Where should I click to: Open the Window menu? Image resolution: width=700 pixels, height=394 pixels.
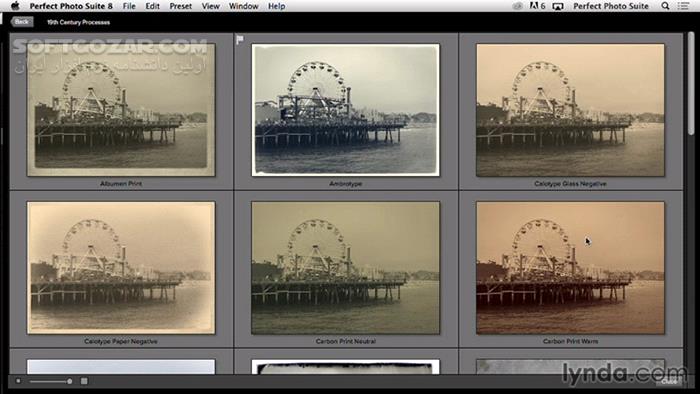(243, 6)
